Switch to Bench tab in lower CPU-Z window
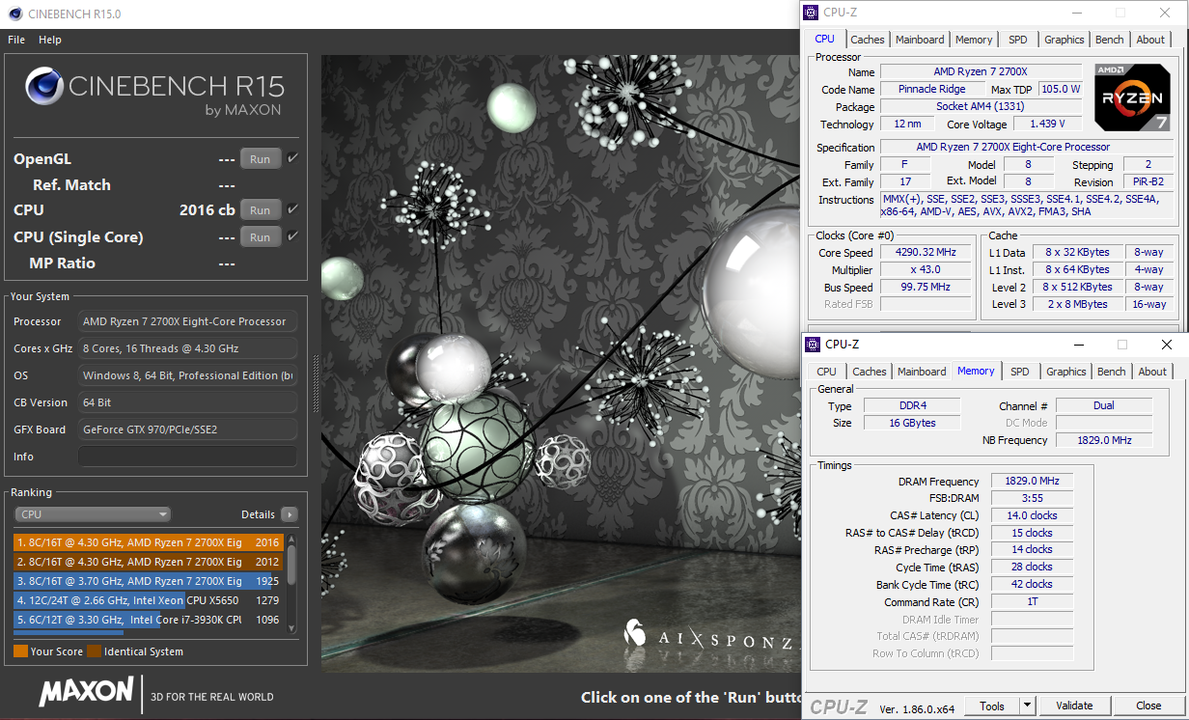The height and width of the screenshot is (720, 1189). pyautogui.click(x=1111, y=371)
